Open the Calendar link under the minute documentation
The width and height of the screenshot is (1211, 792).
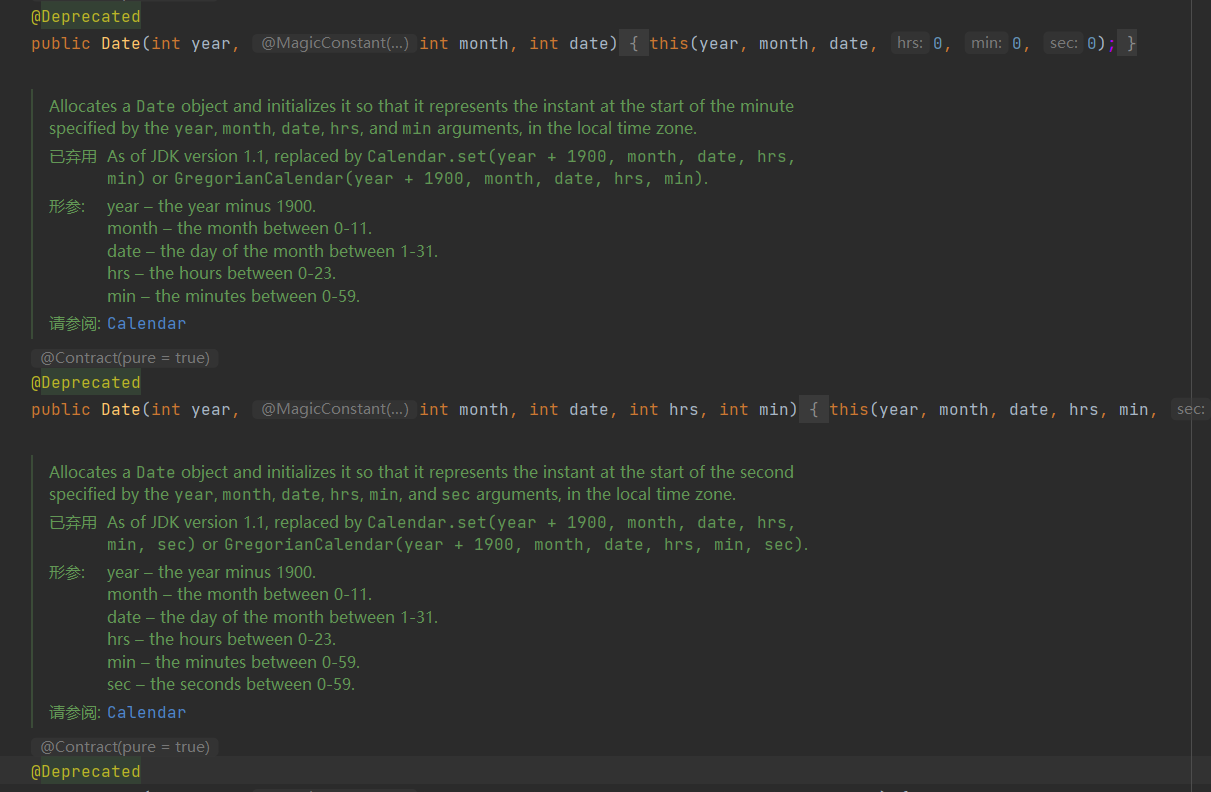(146, 324)
